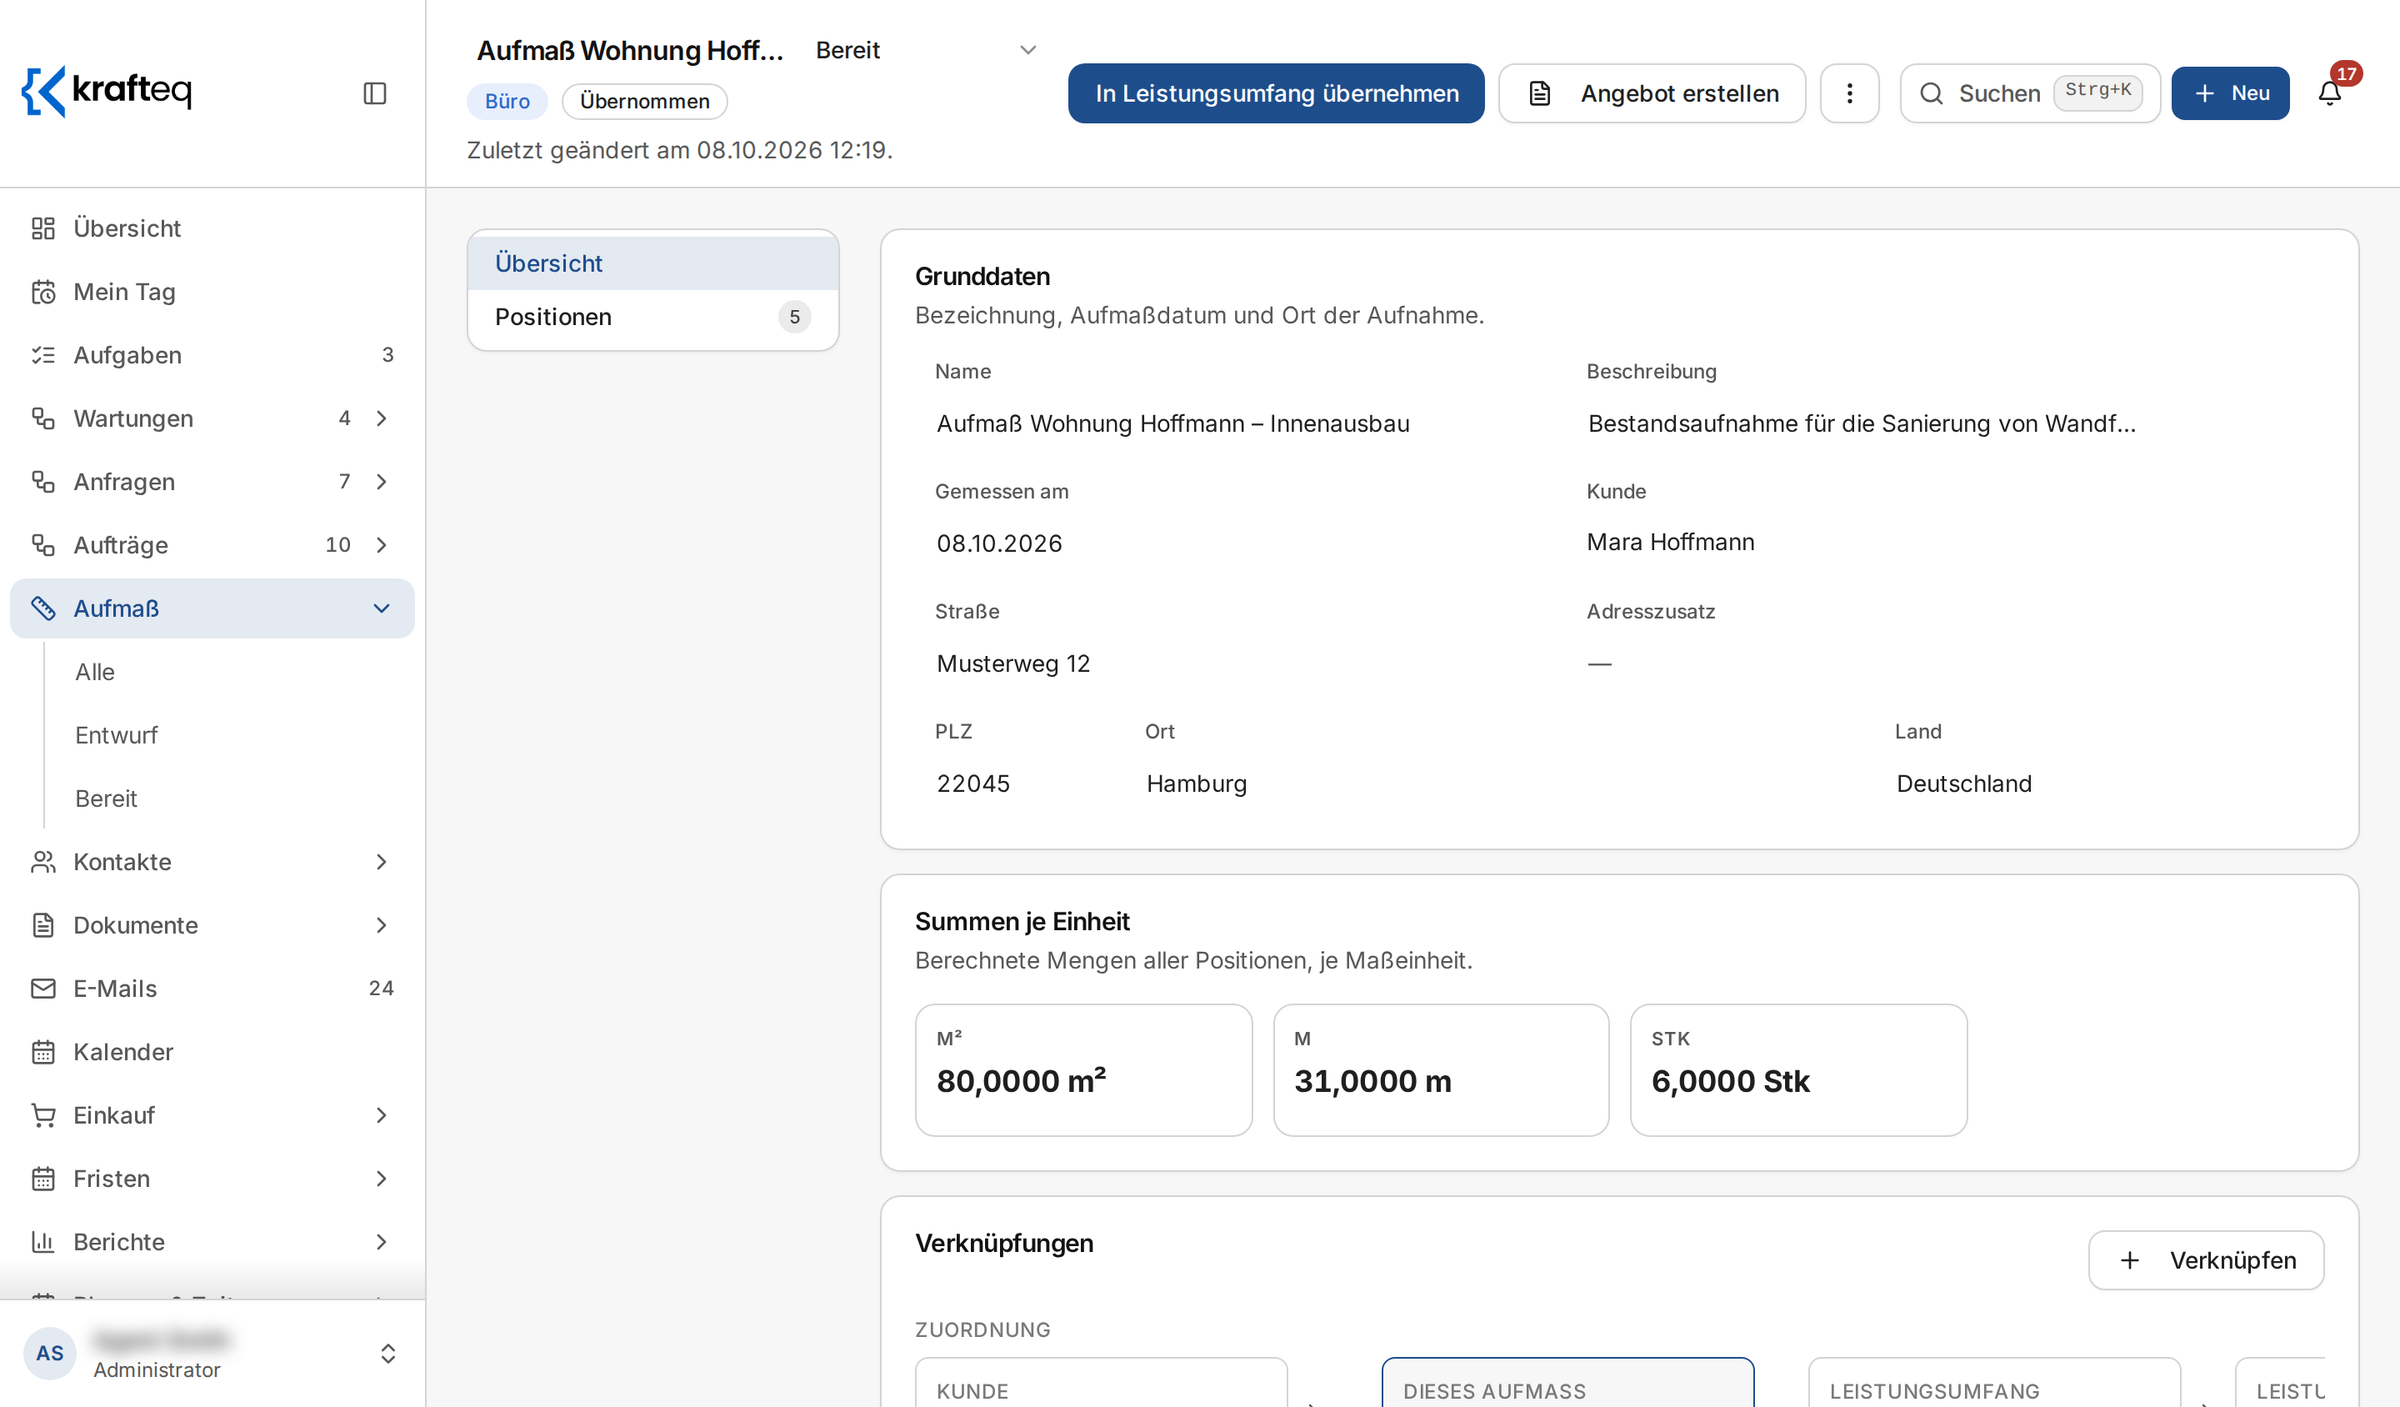Click the Mara Hoffmann customer value
This screenshot has width=2400, height=1407.
1670,542
